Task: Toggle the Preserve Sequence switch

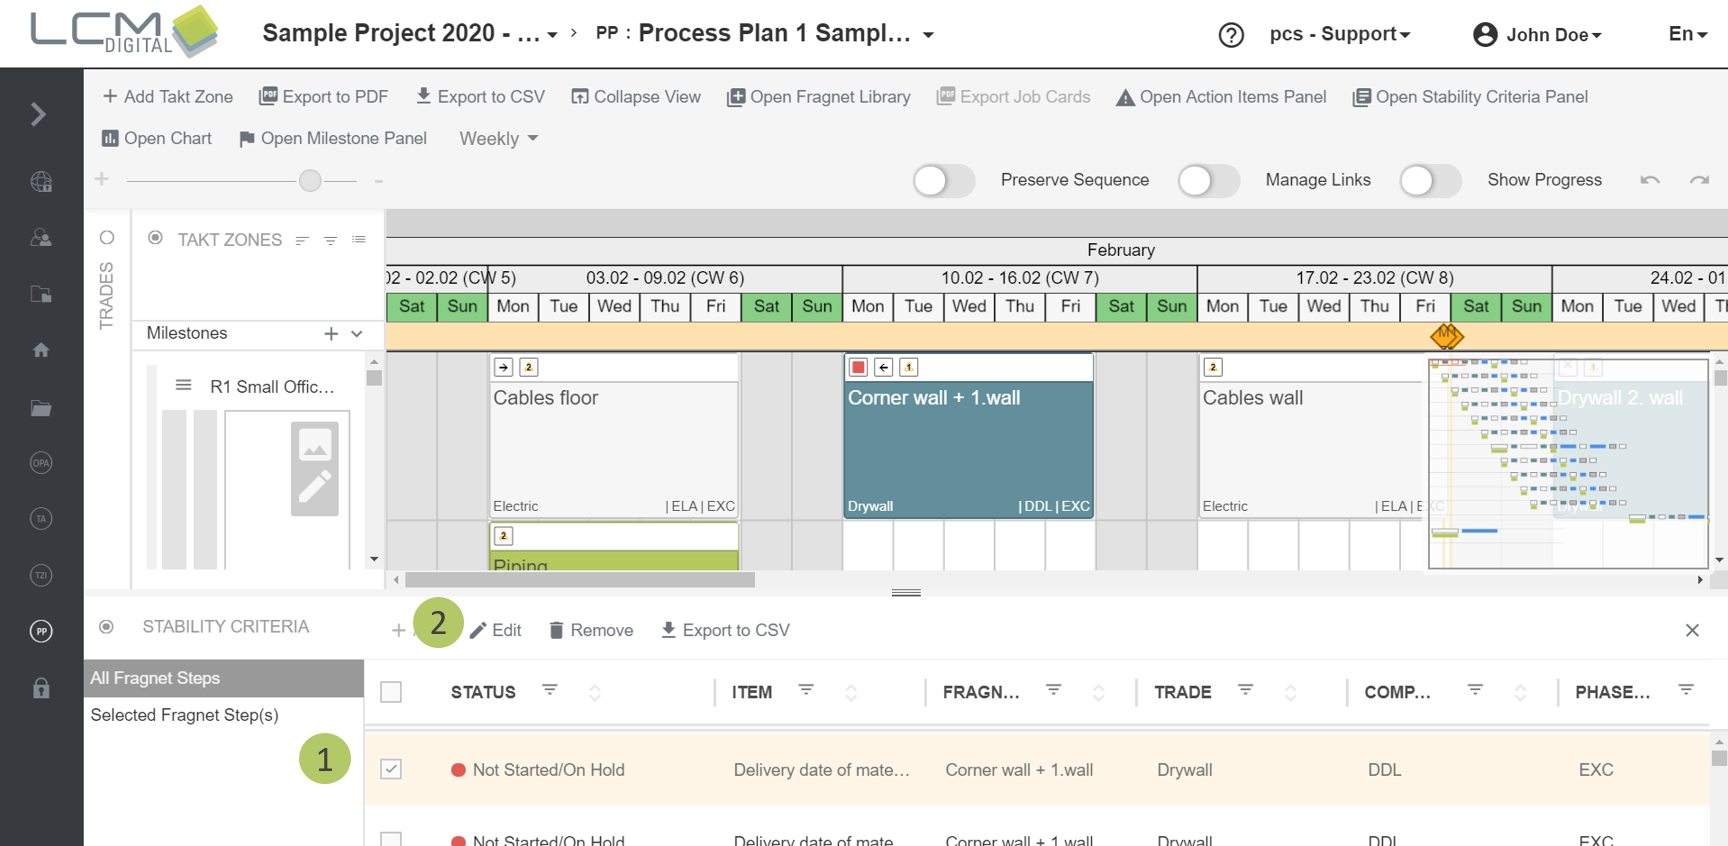Action: click(x=943, y=181)
